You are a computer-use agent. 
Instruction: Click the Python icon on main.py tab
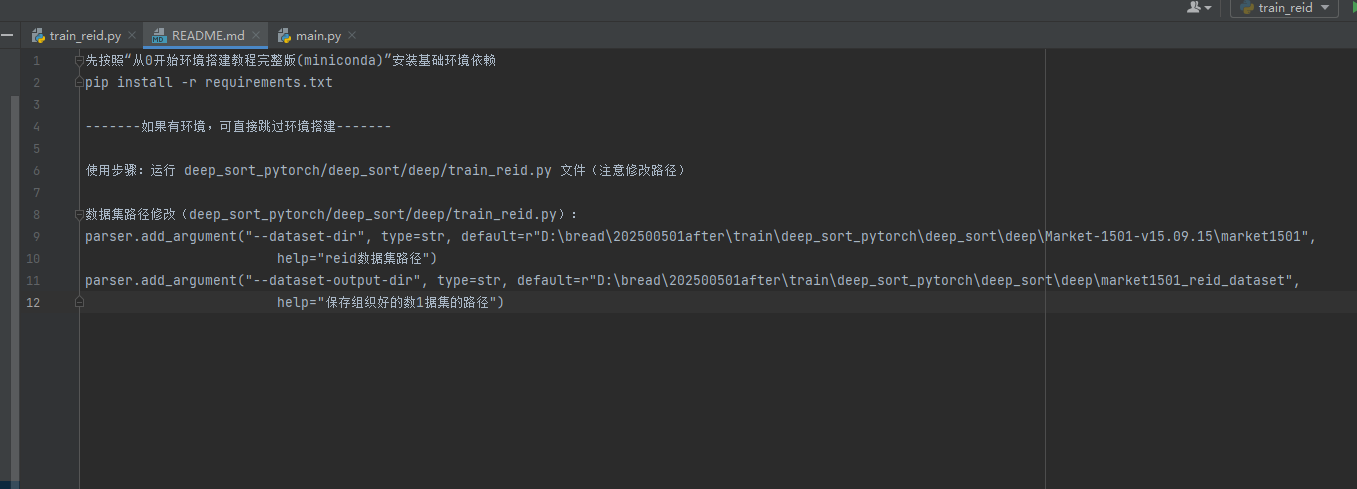pyautogui.click(x=284, y=36)
